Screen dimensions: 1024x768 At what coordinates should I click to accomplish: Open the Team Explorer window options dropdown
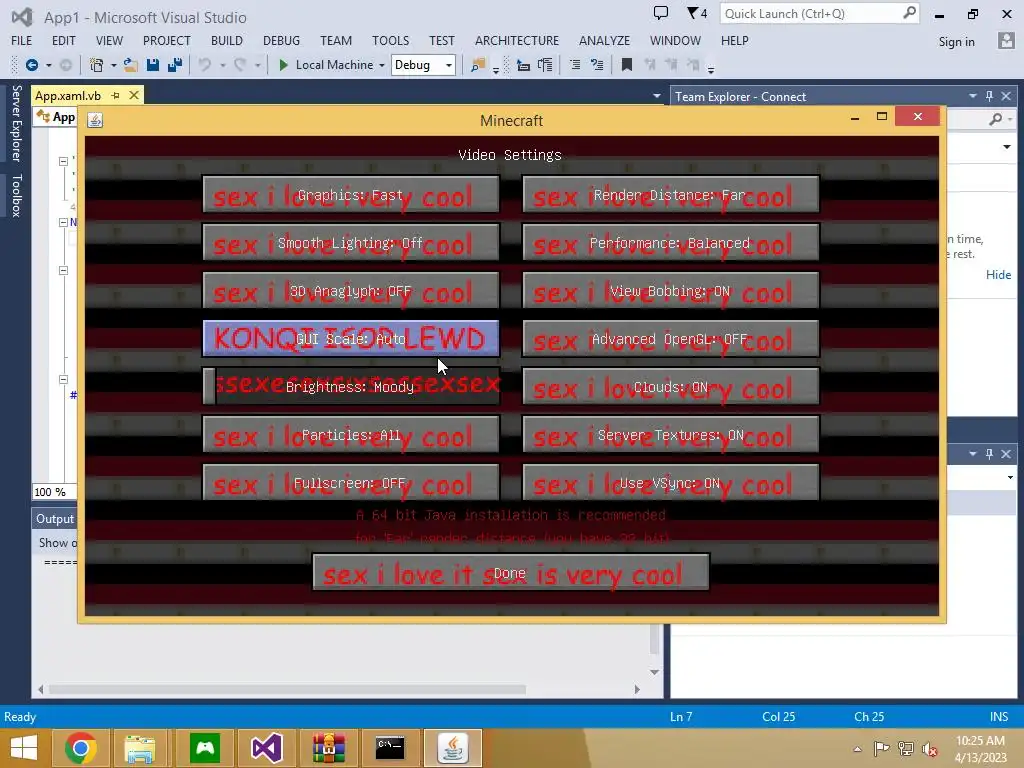[972, 96]
